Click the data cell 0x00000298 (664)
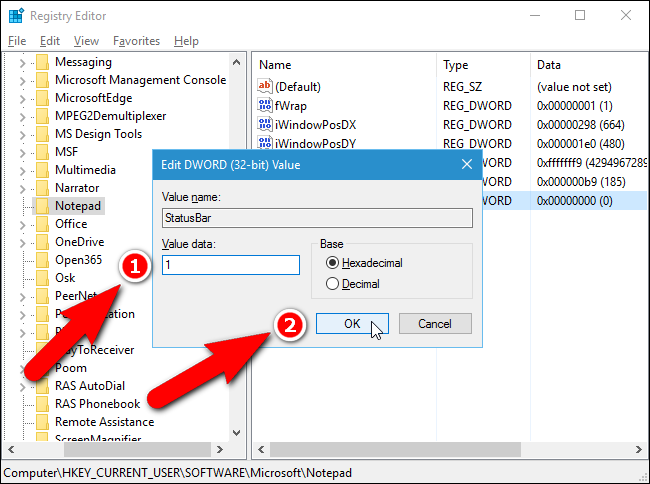Viewport: 650px width, 484px height. (x=580, y=125)
